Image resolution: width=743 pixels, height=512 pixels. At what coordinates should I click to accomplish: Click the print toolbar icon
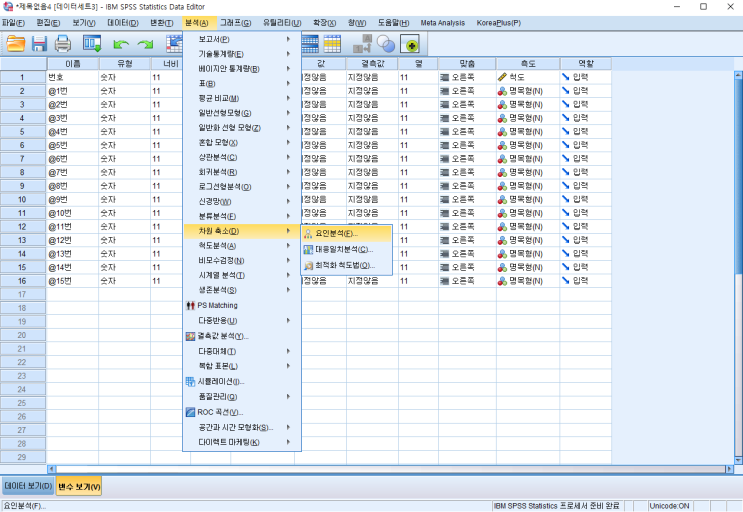[x=63, y=44]
